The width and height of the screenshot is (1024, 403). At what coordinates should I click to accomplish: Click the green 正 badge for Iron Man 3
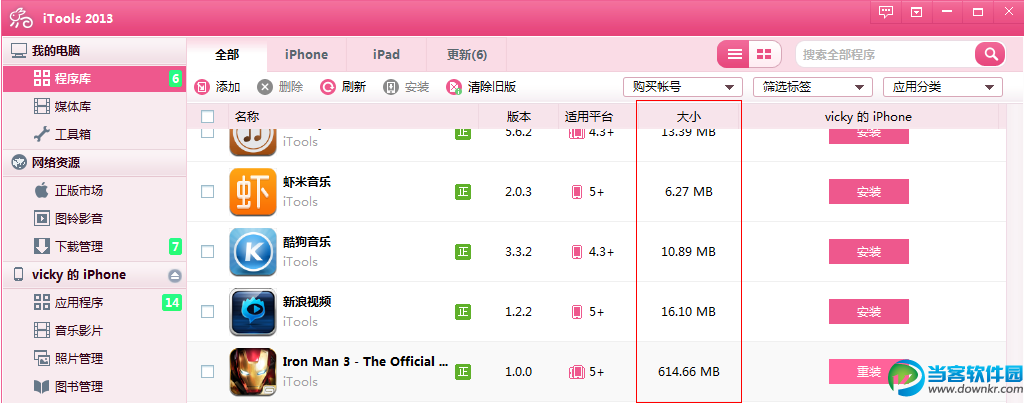(463, 372)
